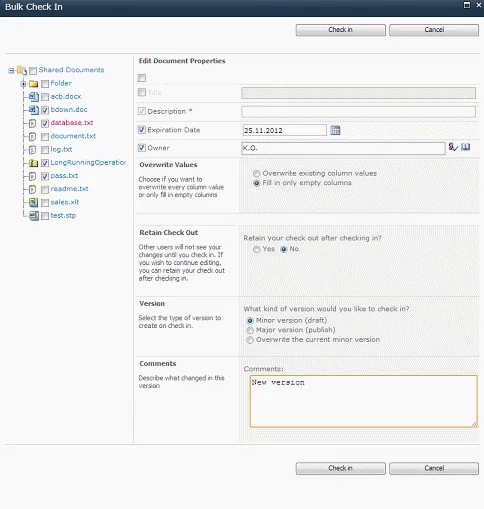Check the test.stp checkbox

[45, 216]
